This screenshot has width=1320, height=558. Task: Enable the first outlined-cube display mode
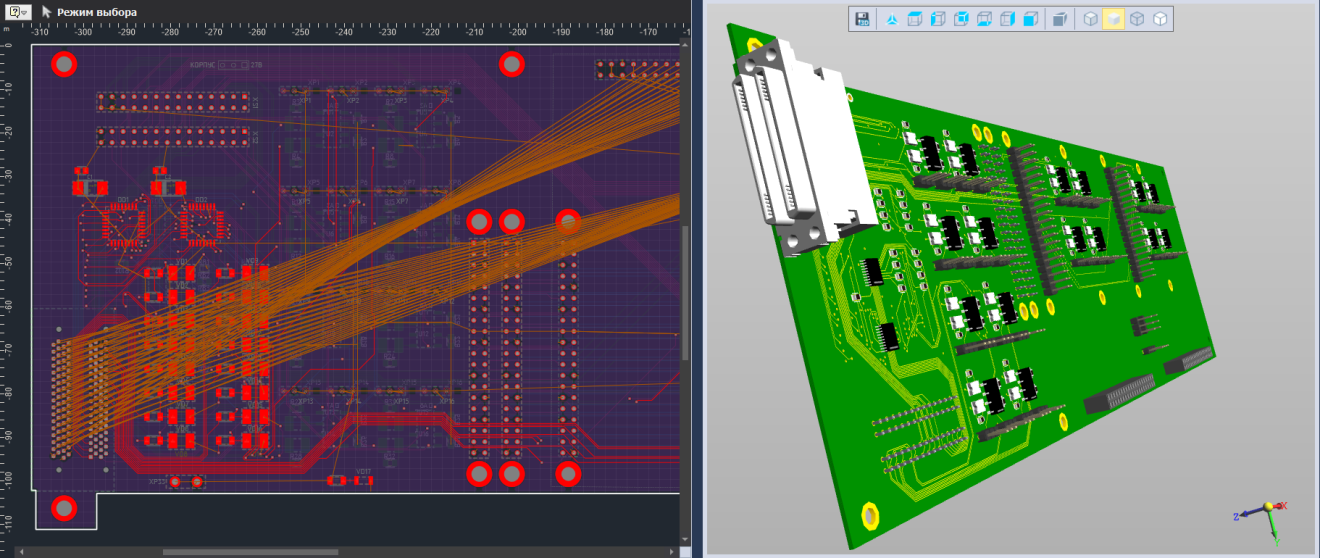pos(1090,19)
